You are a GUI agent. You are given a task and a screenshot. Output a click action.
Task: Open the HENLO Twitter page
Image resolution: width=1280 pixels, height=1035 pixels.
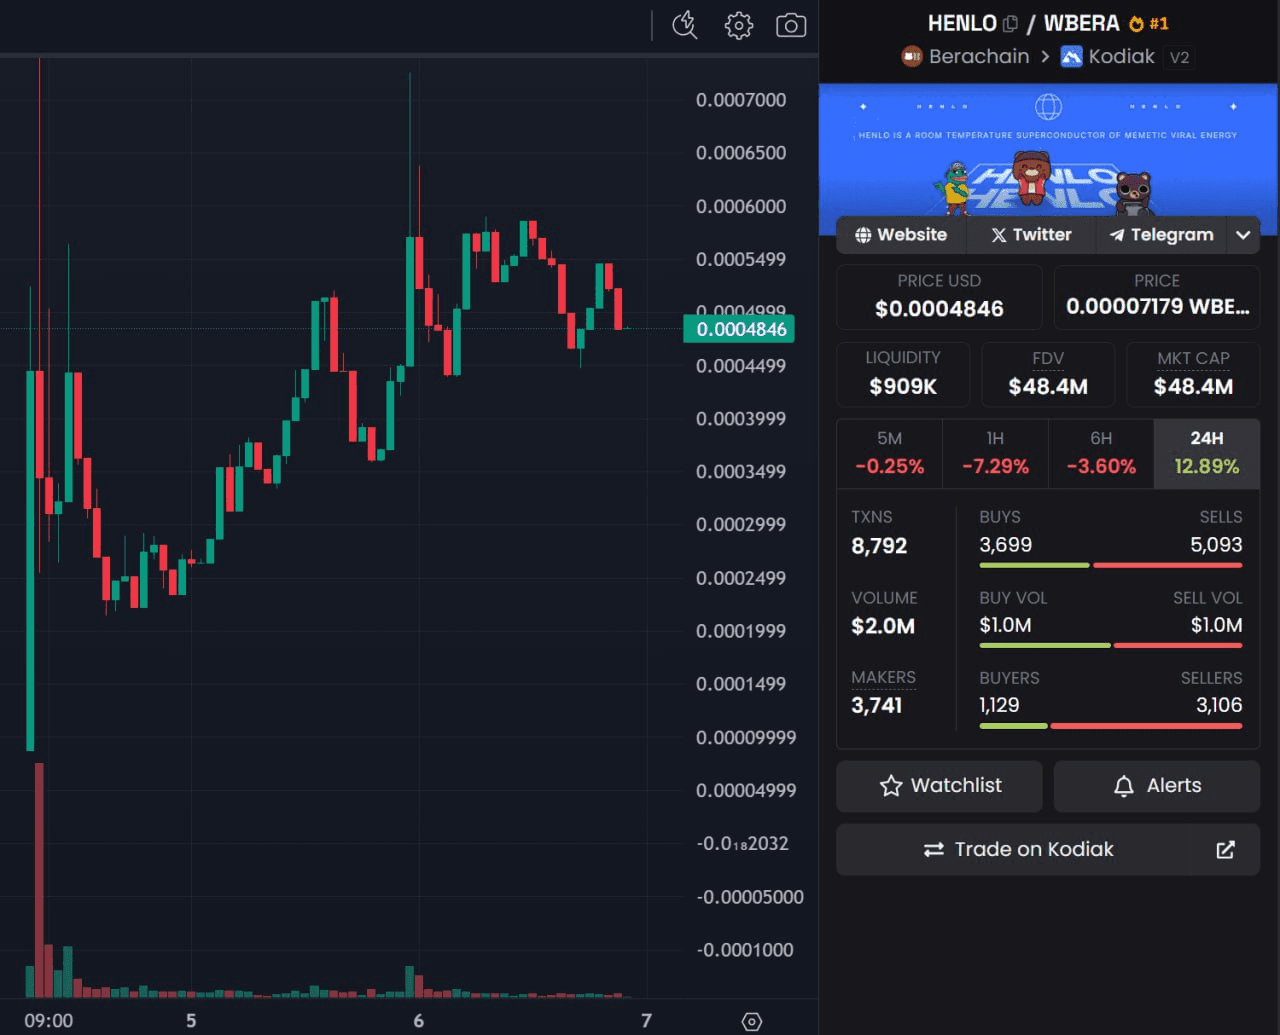coord(1031,235)
